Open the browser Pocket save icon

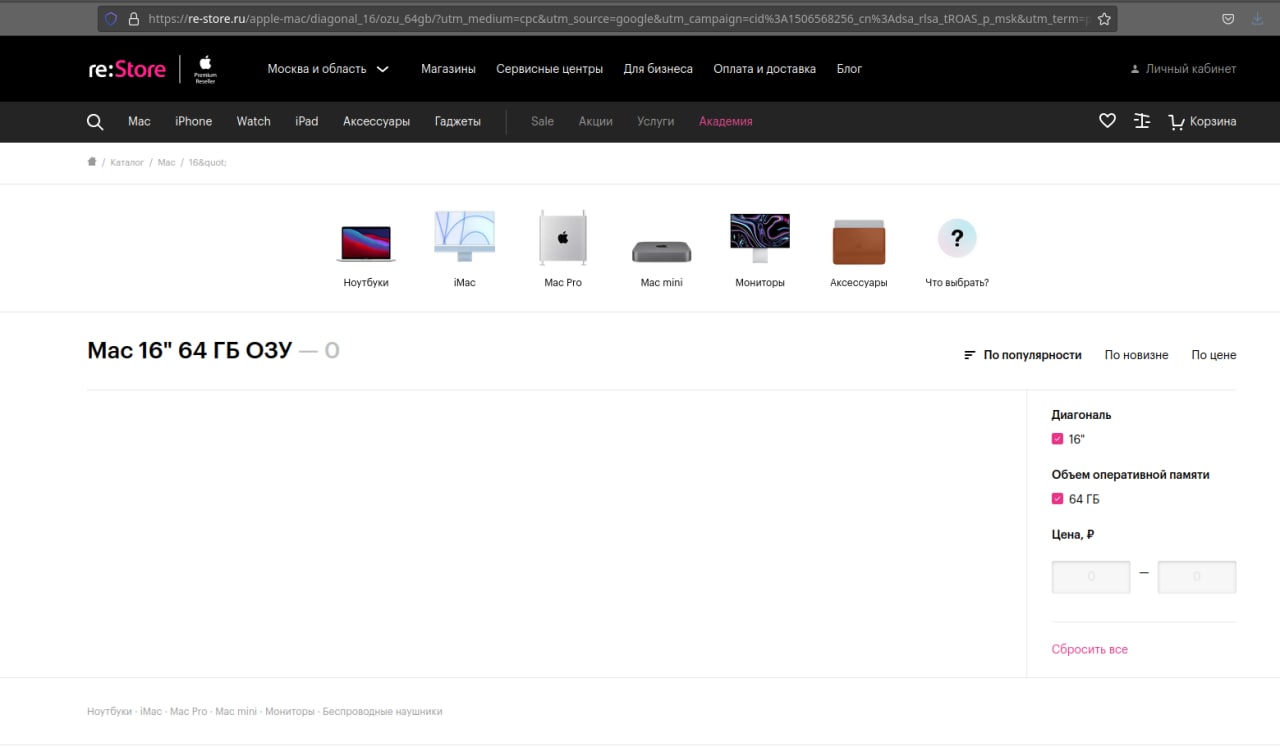[x=1228, y=19]
